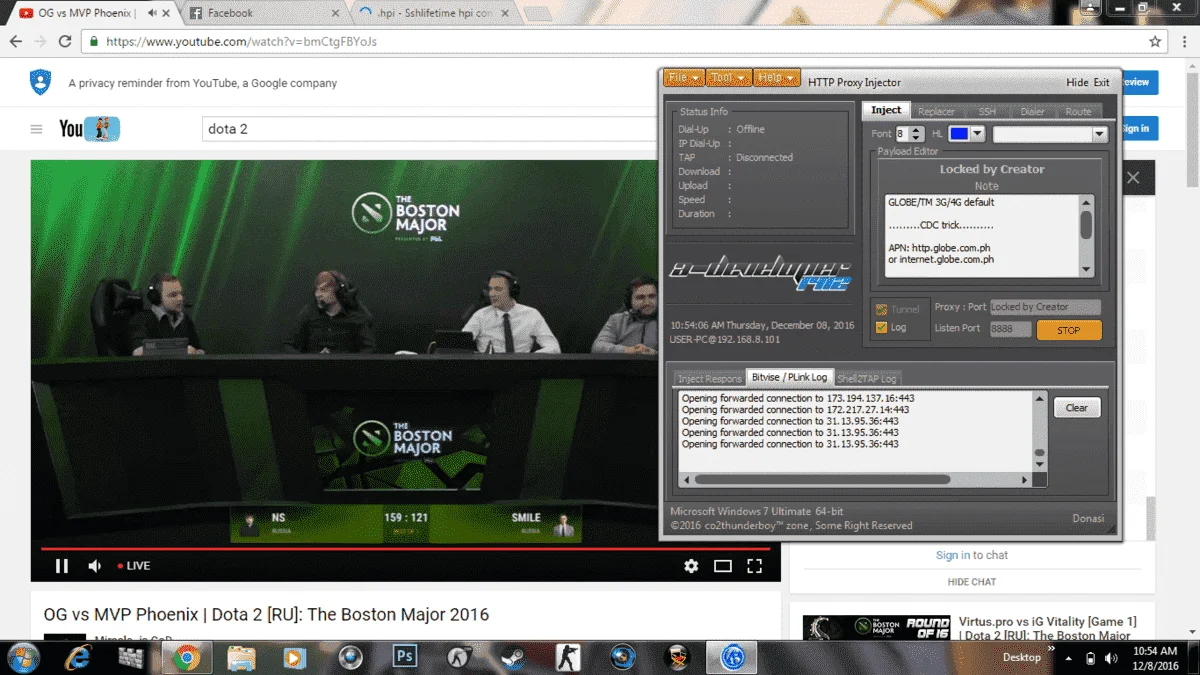
Task: Click the log vertical scrollbar thumb
Action: [x=1039, y=454]
